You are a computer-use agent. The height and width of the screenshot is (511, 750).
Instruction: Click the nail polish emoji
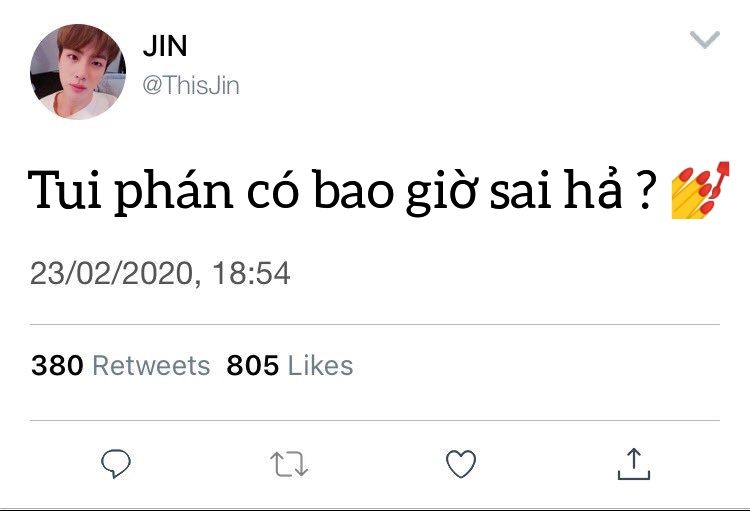tap(700, 190)
